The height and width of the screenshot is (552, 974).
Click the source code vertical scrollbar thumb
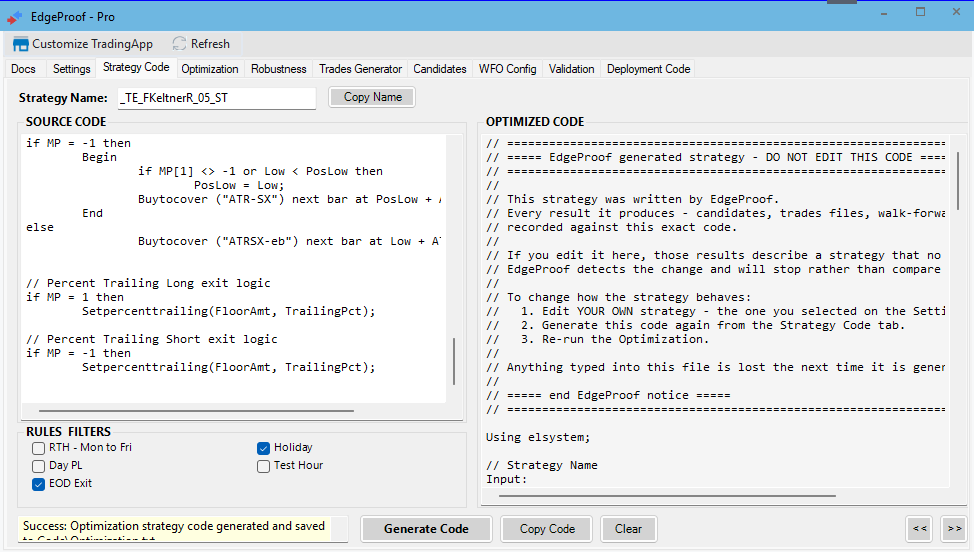[454, 361]
